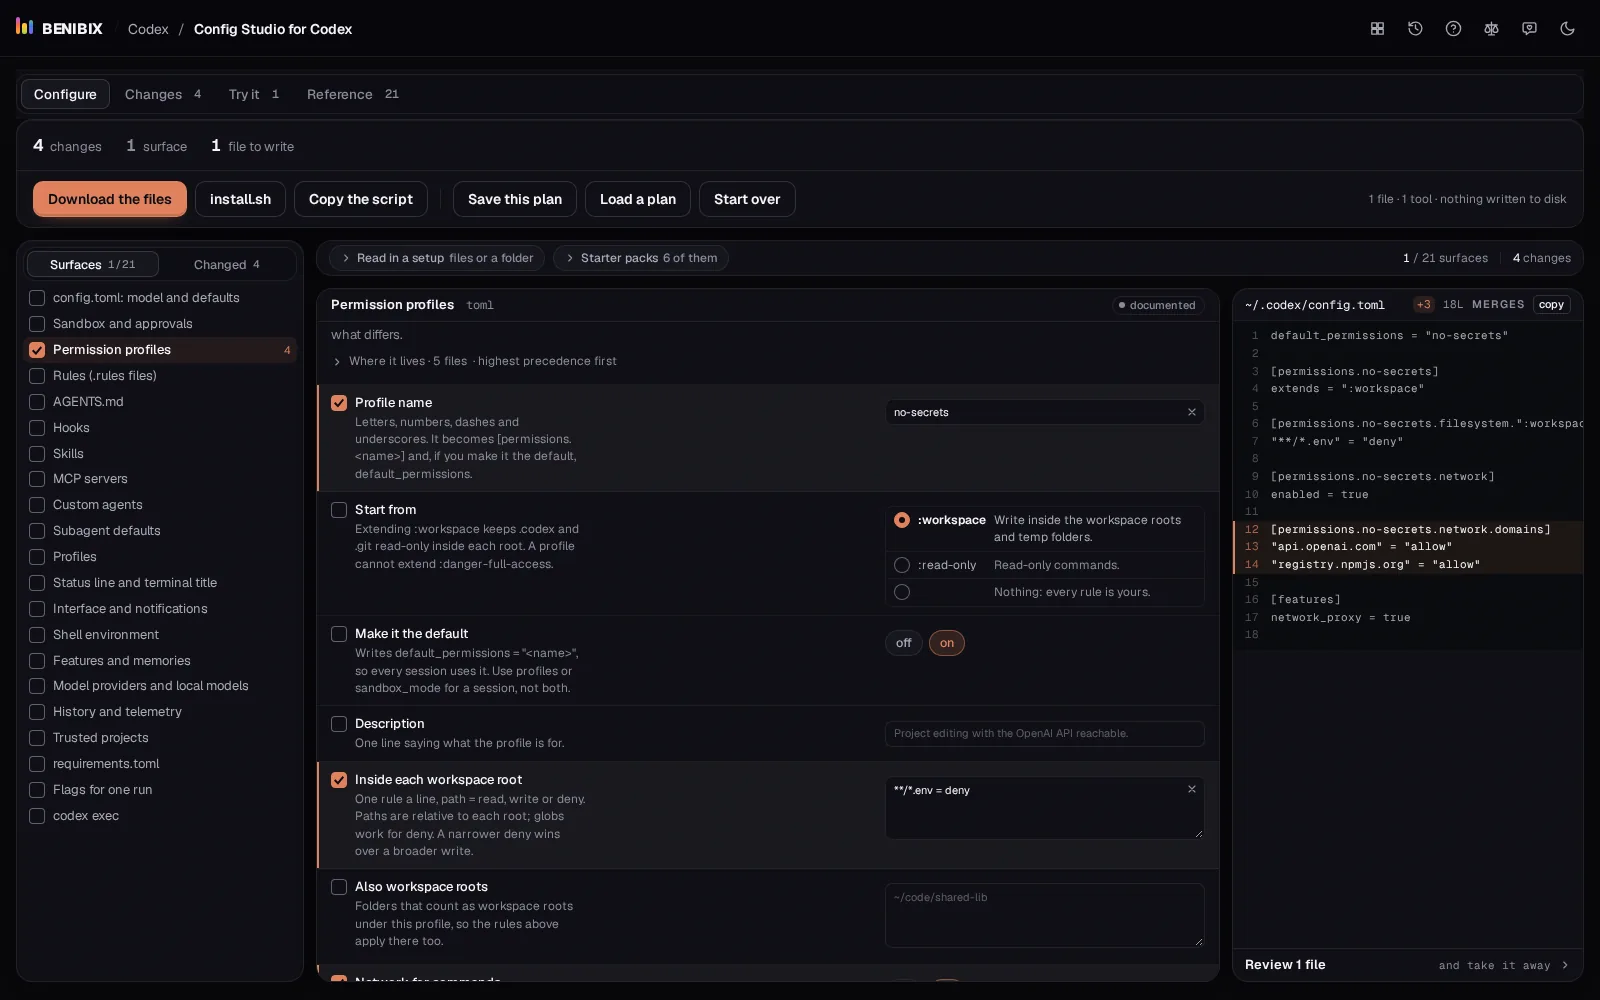Check the Profiles surface
Screen dimensions: 1600x1000
(x=37, y=557)
